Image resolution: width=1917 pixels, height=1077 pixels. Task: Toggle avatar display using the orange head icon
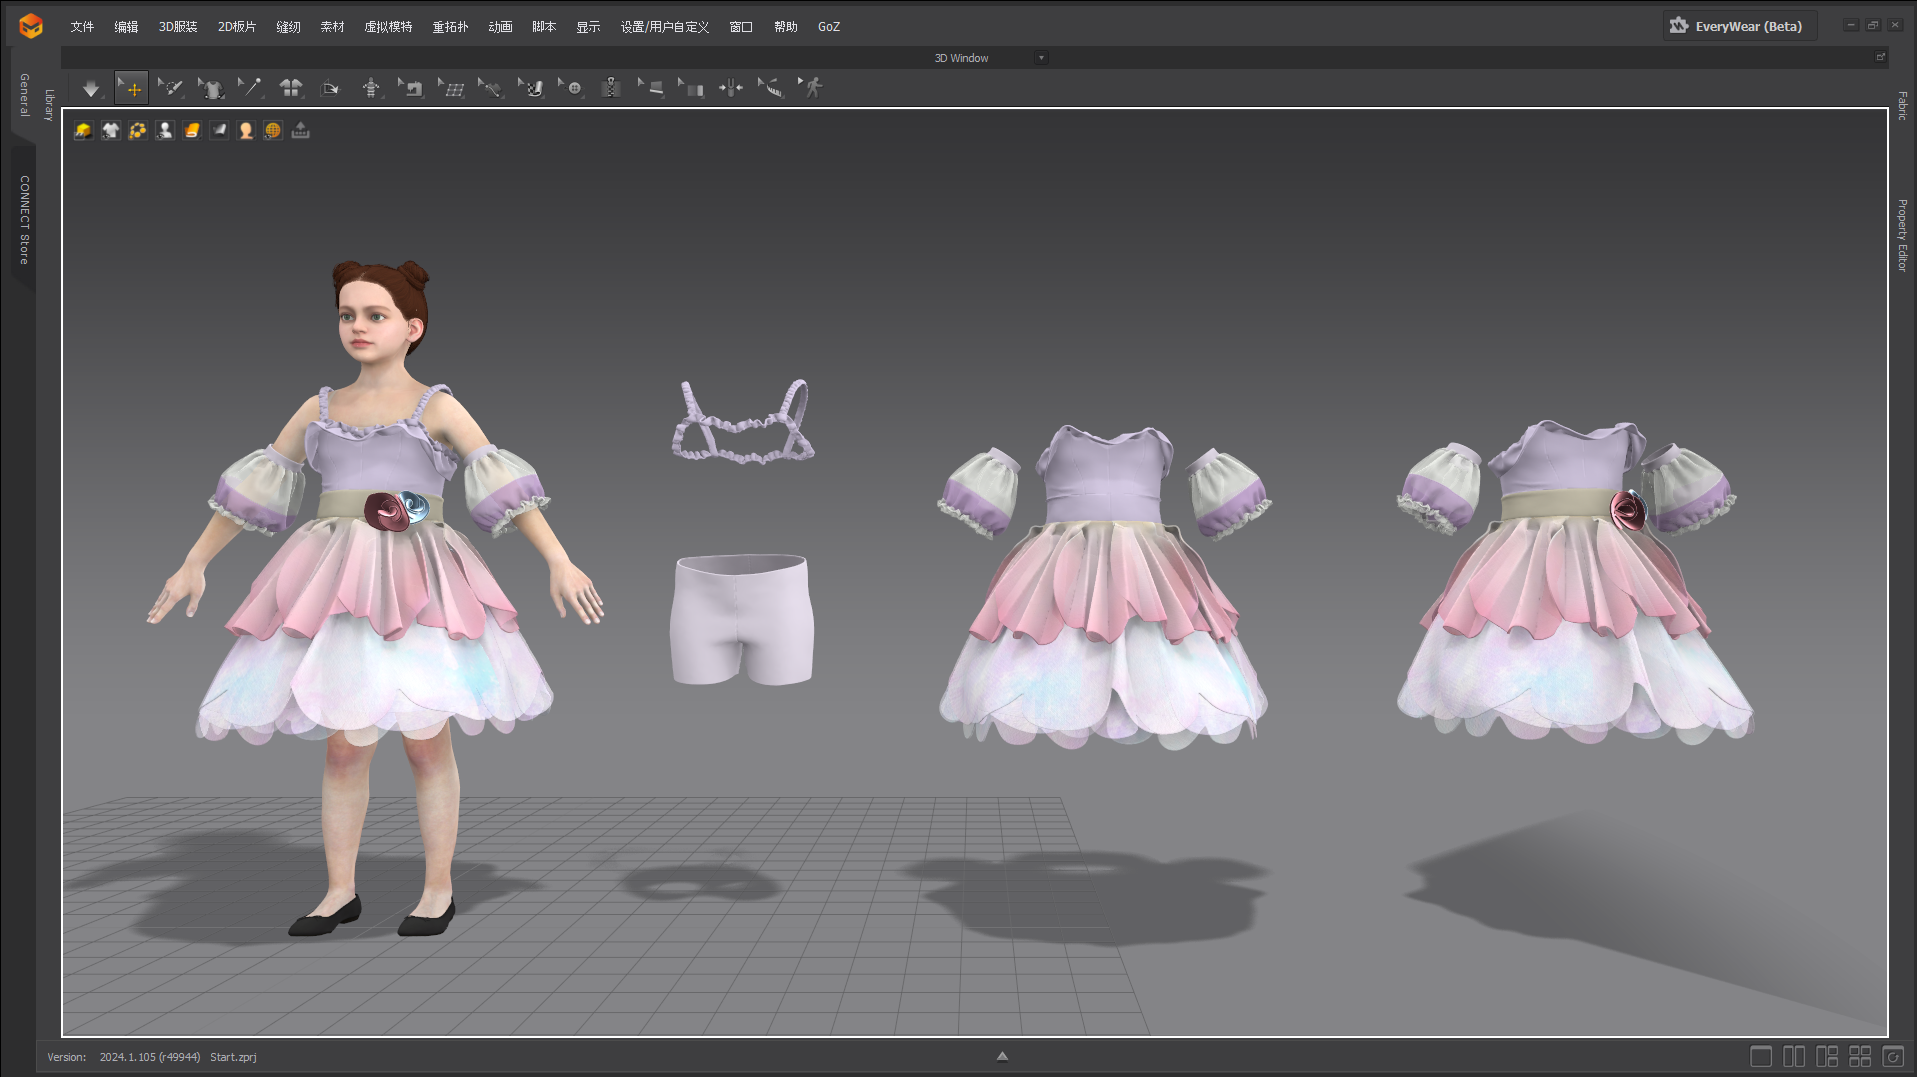(x=245, y=130)
